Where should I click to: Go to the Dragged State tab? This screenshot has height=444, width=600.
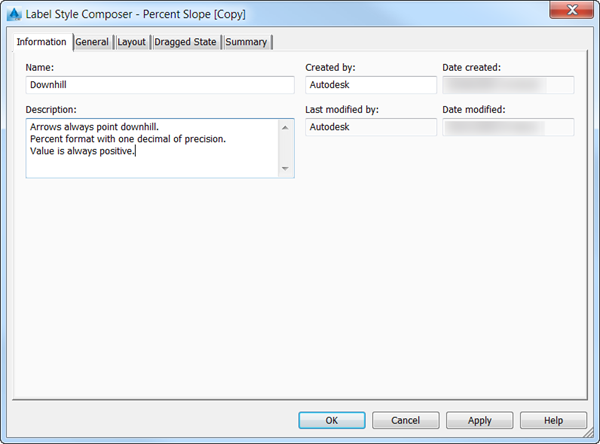coord(185,42)
